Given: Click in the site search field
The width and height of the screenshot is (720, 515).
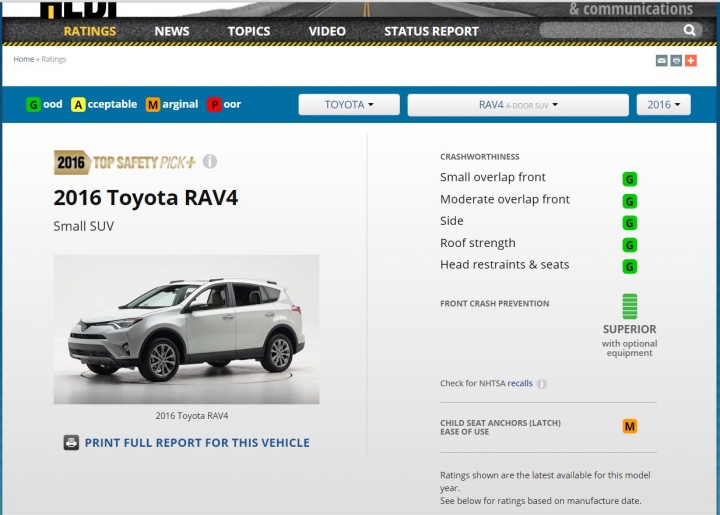Looking at the screenshot, I should coord(611,30).
